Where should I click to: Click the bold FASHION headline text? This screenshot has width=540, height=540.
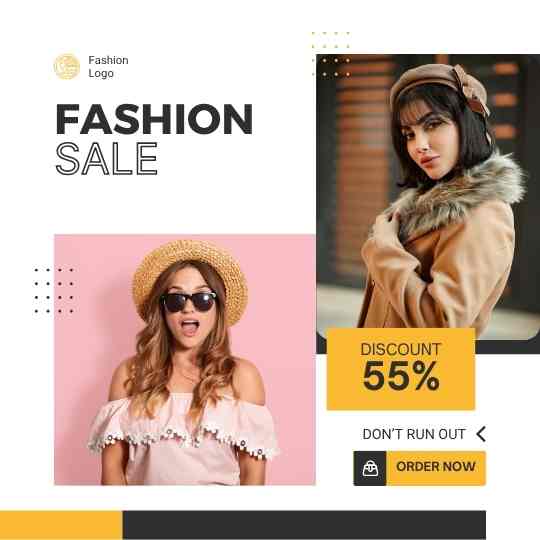tap(154, 119)
